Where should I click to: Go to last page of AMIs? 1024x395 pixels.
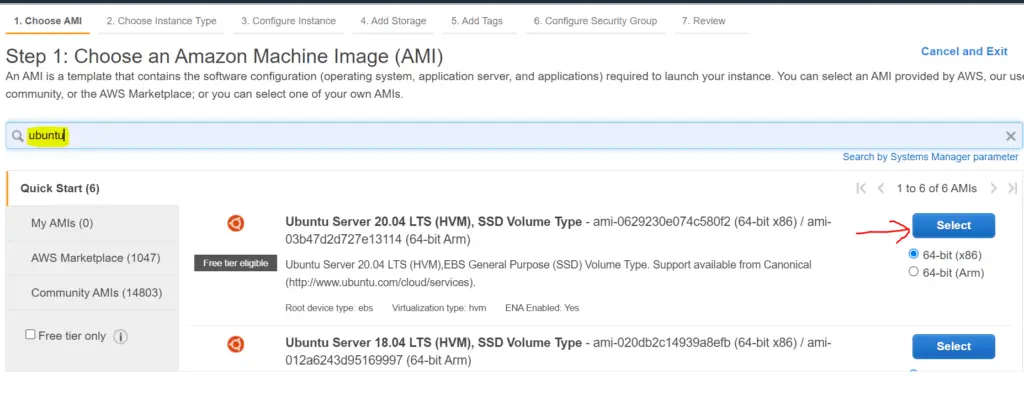point(1012,188)
